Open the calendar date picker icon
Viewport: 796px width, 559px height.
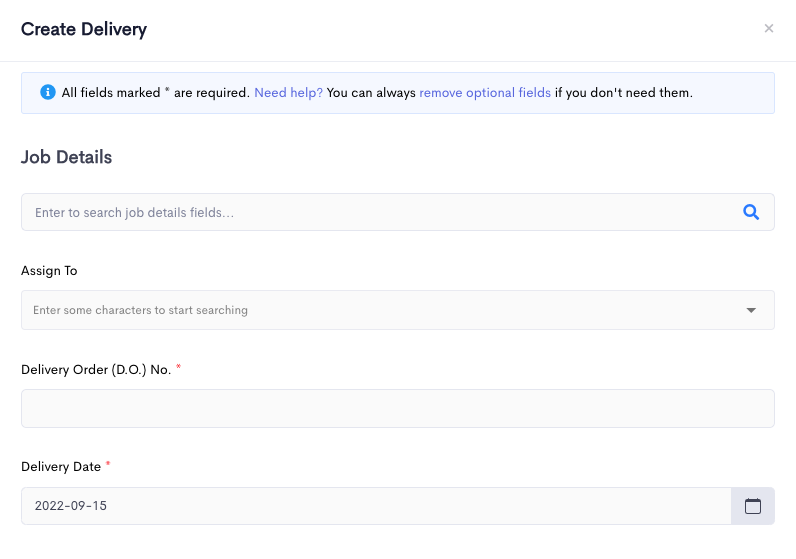tap(753, 506)
